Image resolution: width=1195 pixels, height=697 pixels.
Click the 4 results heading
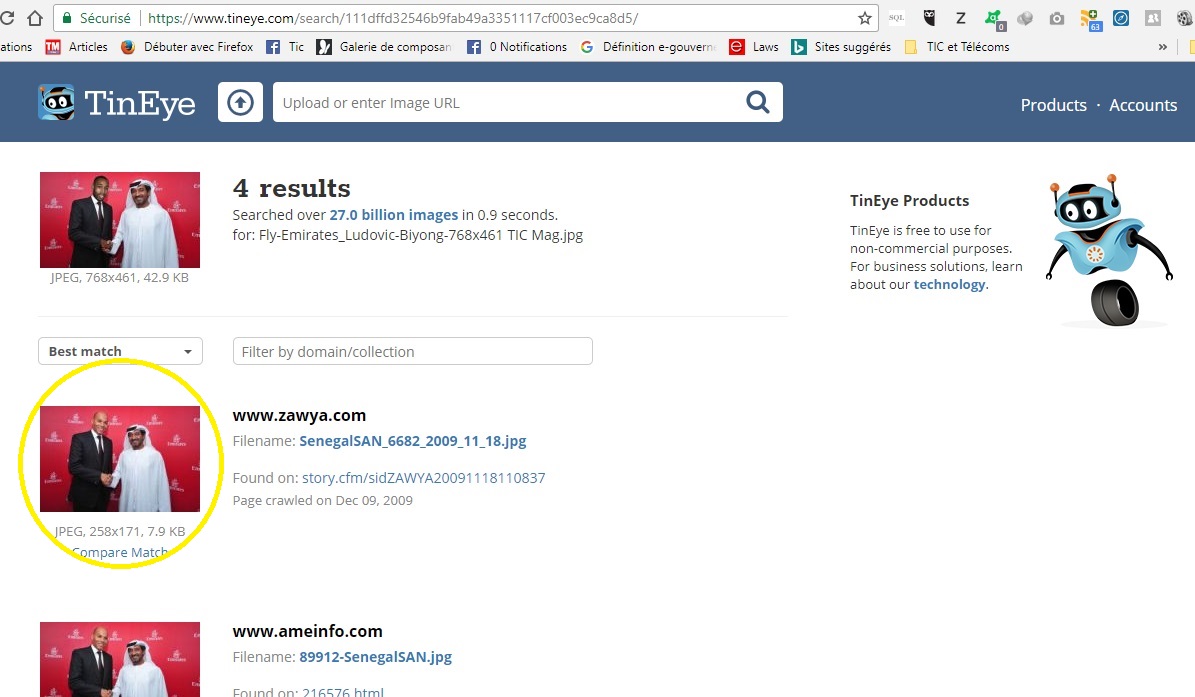tap(291, 188)
